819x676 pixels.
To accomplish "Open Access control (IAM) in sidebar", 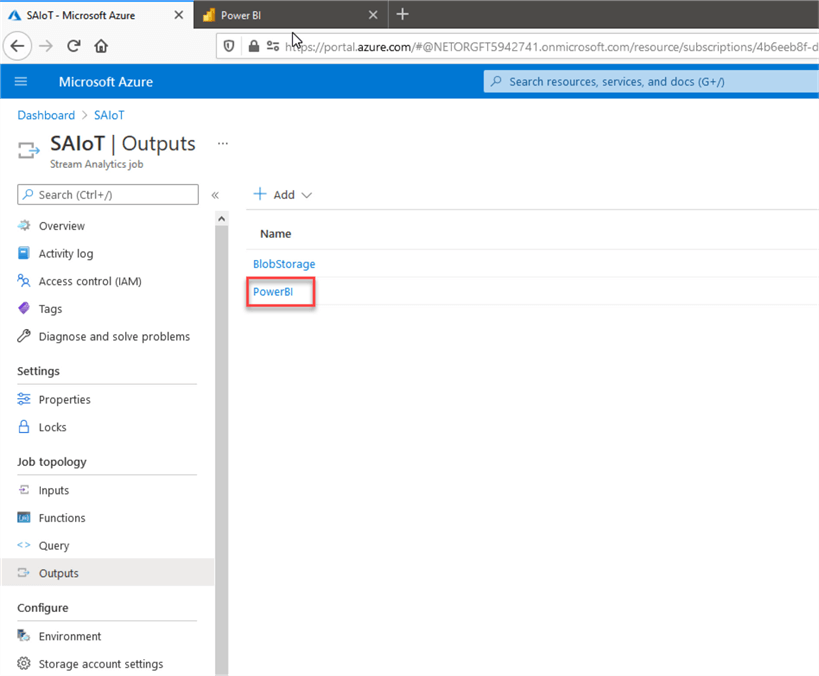I will point(89,281).
